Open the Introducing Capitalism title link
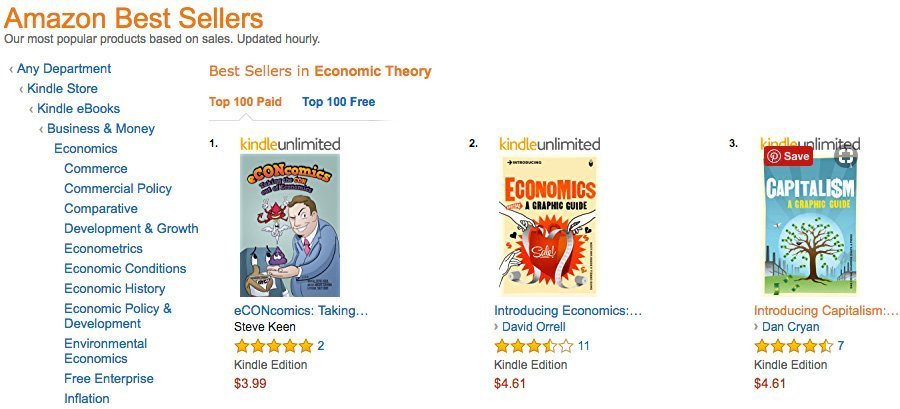The image size is (900, 409). click(x=825, y=310)
